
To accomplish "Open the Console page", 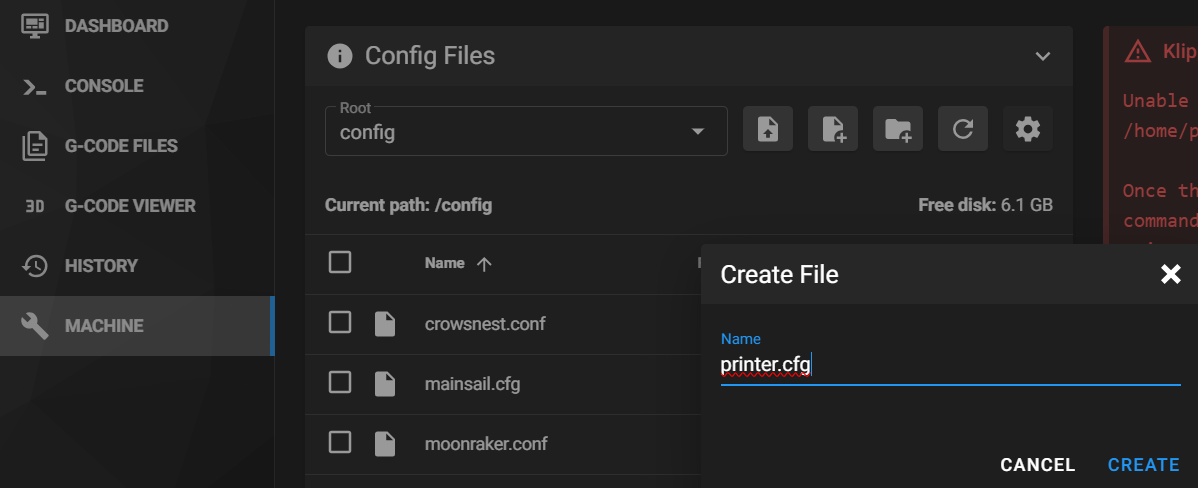I will (104, 86).
